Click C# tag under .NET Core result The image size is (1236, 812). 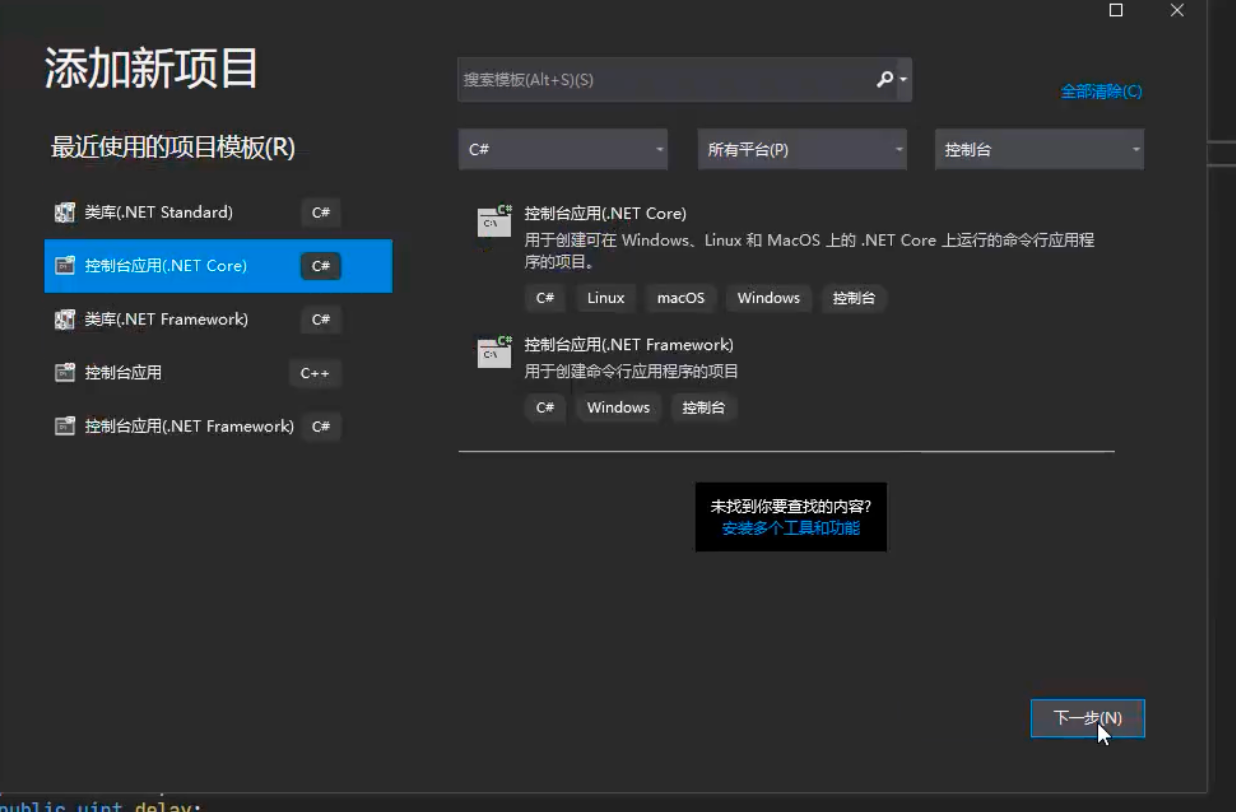coord(545,298)
